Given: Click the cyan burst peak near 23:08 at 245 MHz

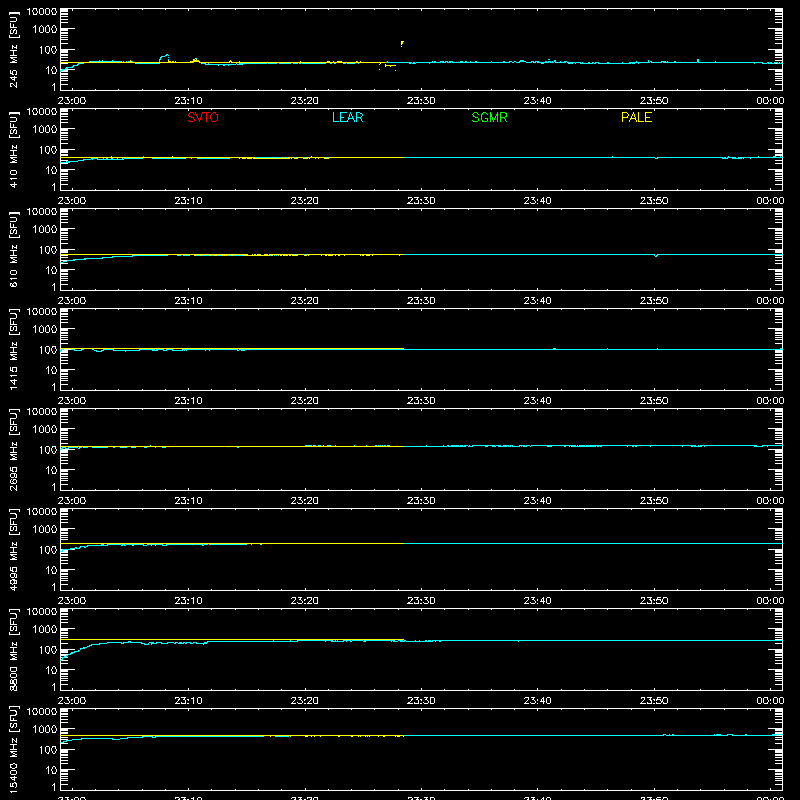Looking at the screenshot, I should [x=165, y=57].
